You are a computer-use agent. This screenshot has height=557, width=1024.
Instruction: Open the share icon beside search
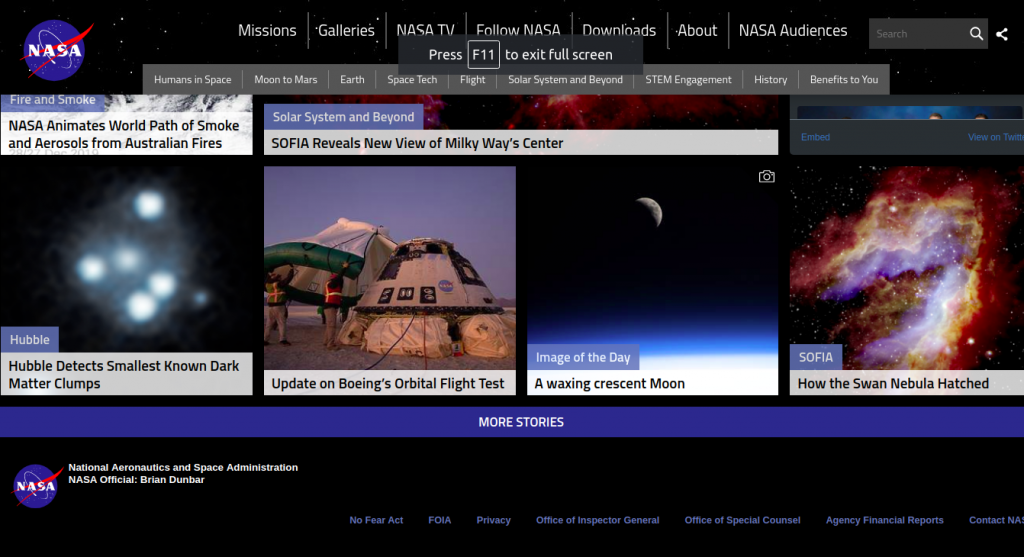click(x=1002, y=34)
